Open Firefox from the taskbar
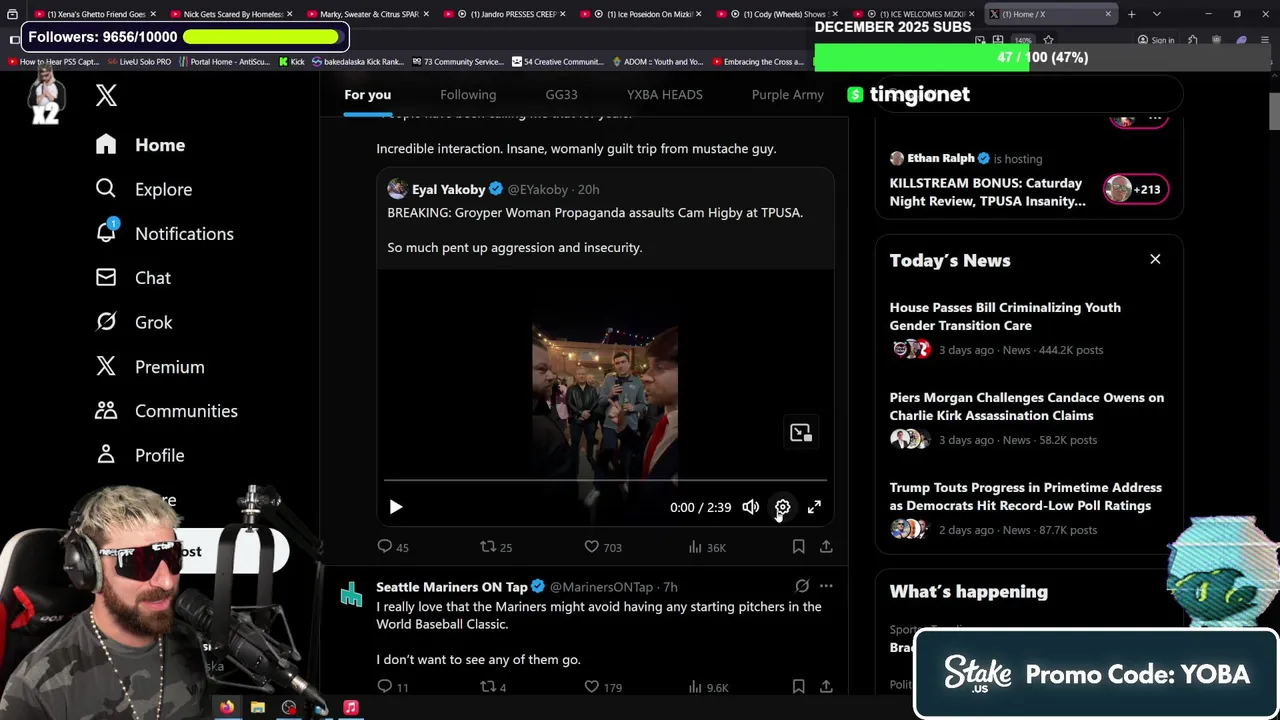 tap(227, 707)
